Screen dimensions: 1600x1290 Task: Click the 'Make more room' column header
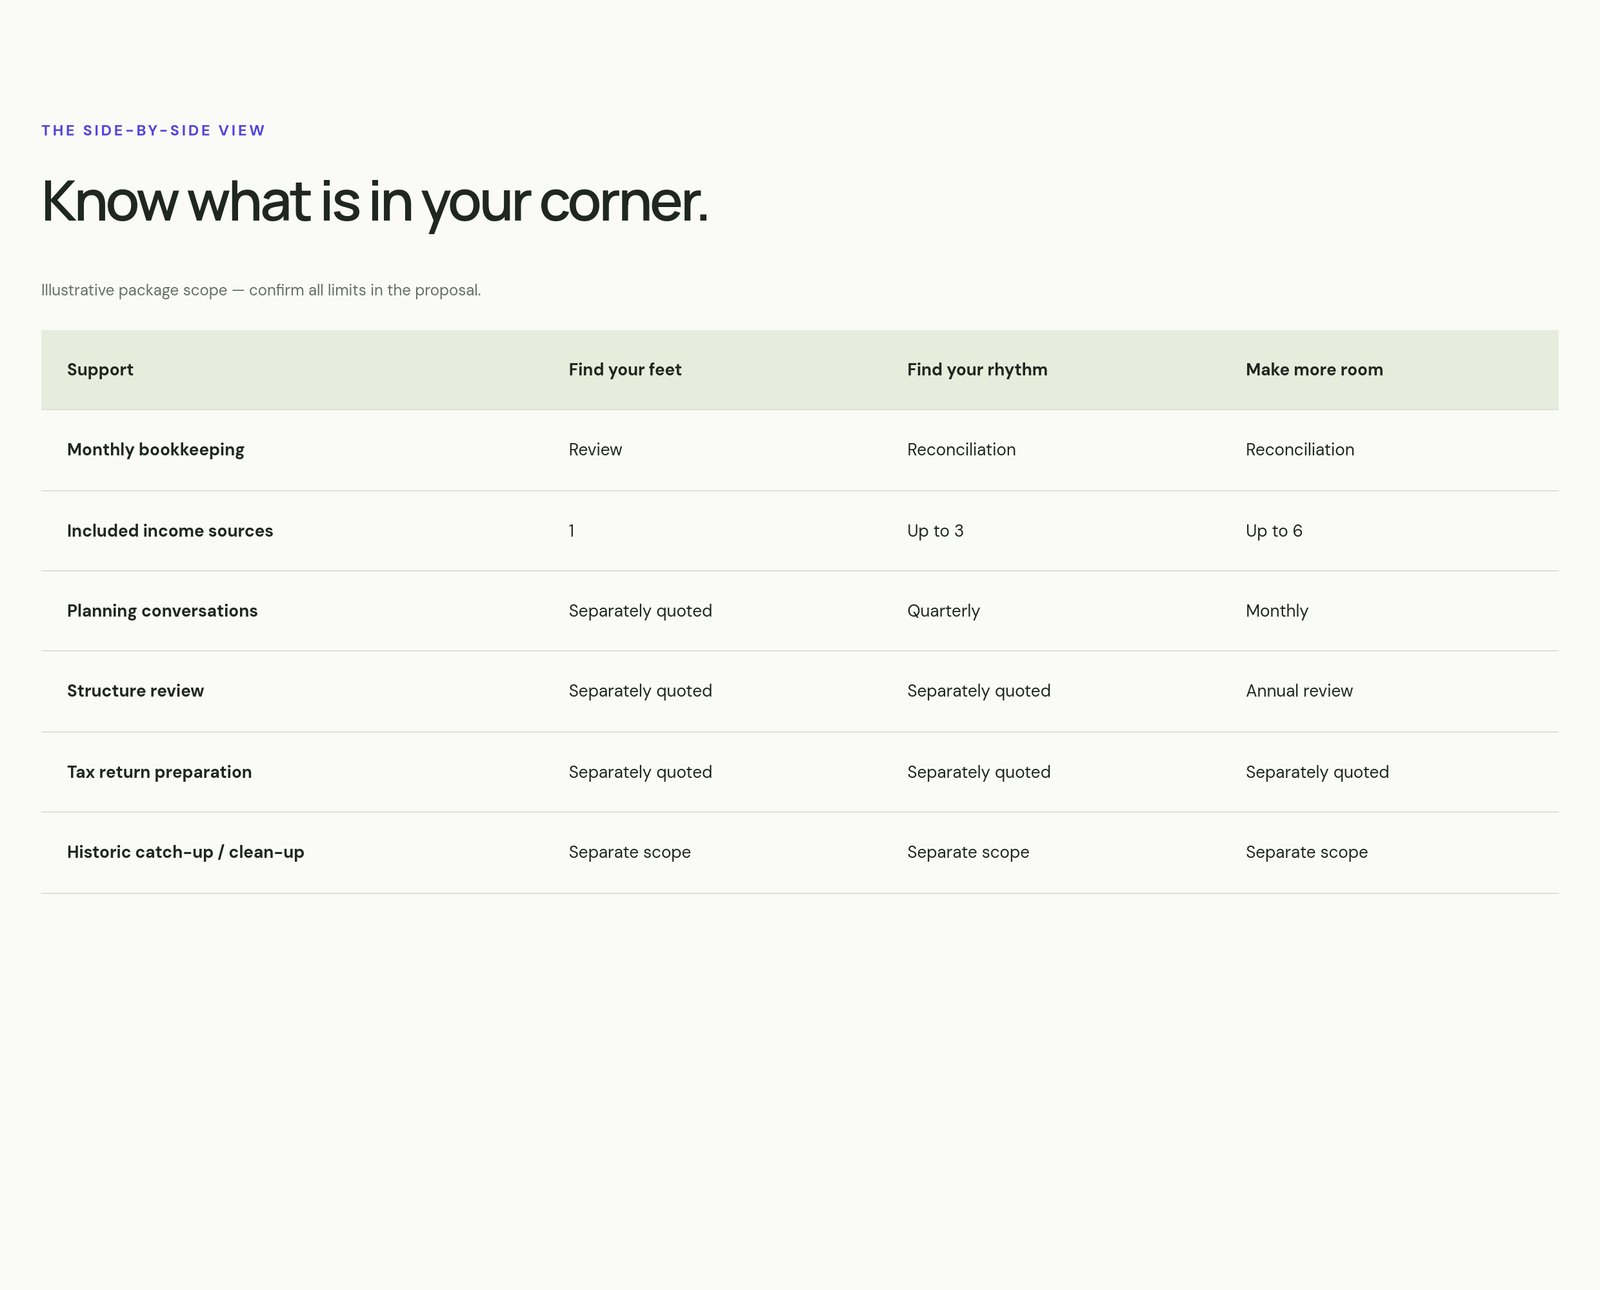(1314, 369)
